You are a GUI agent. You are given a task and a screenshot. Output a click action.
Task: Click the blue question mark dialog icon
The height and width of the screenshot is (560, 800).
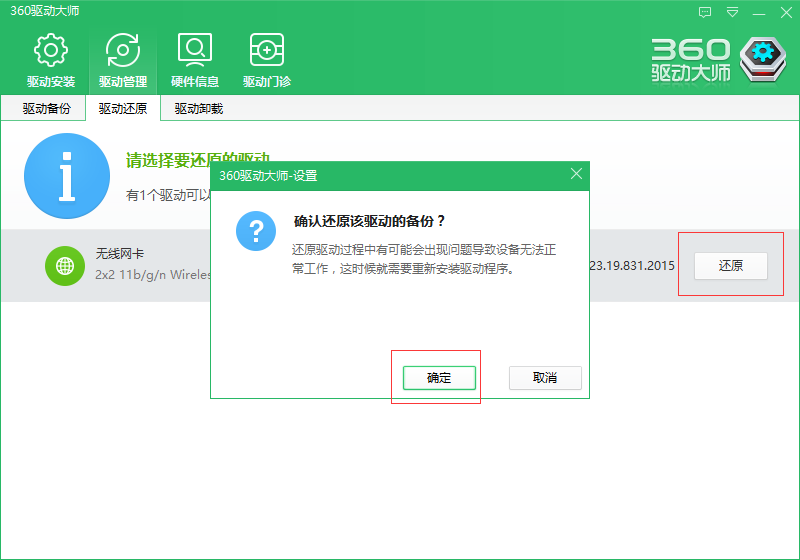pyautogui.click(x=256, y=231)
